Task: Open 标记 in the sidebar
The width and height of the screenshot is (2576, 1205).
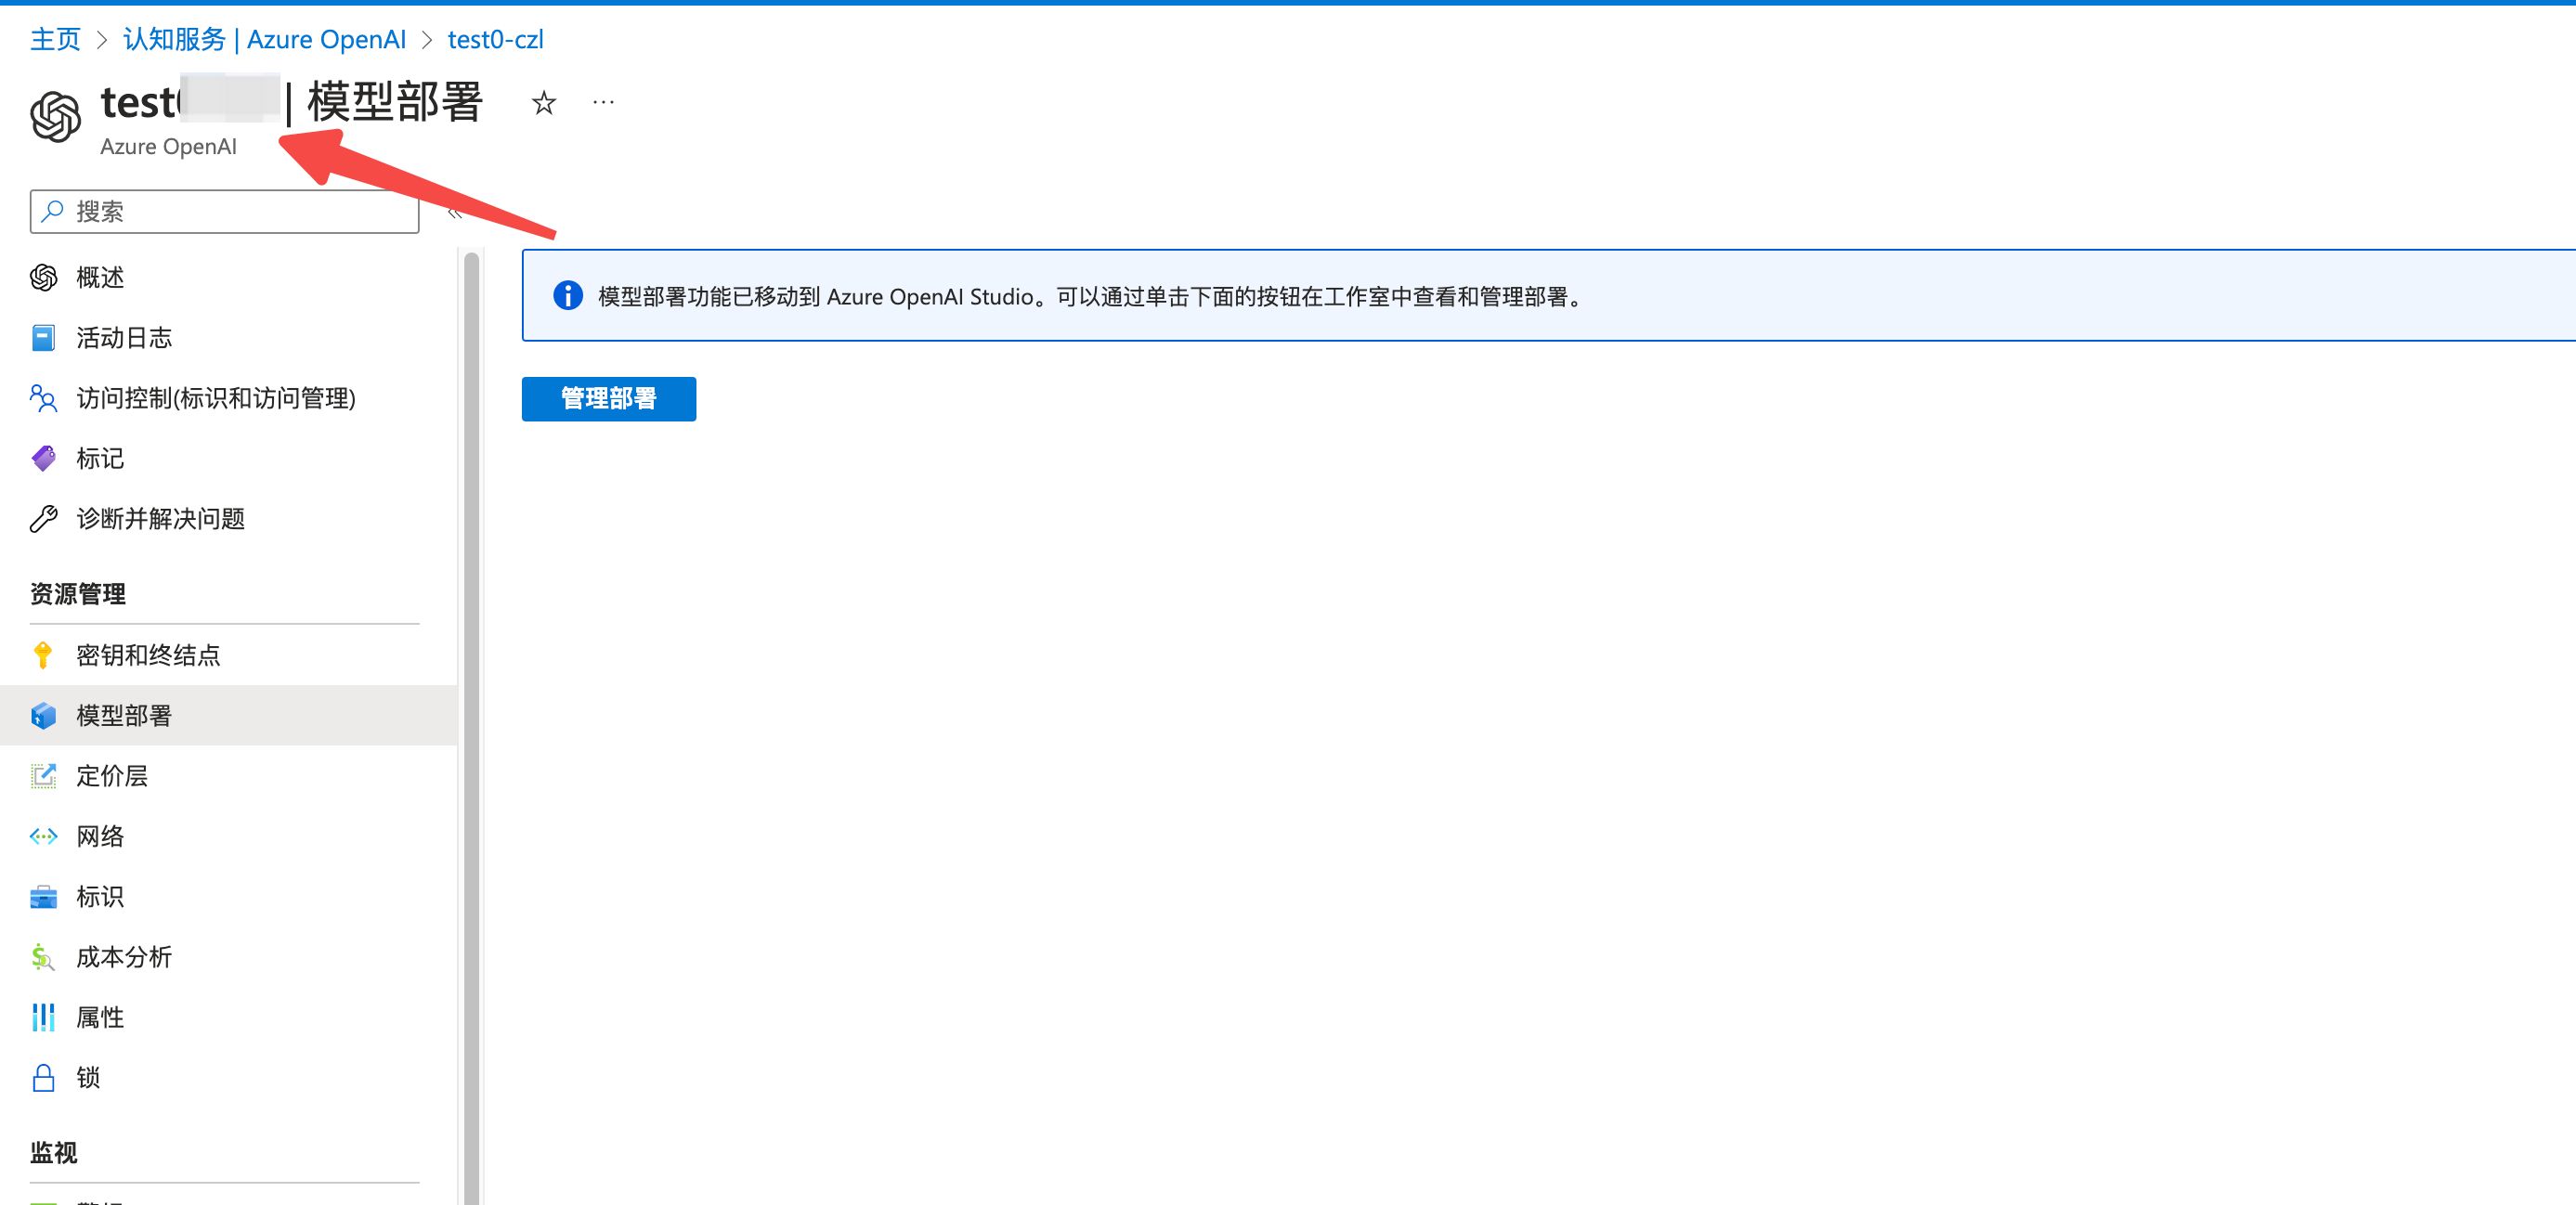Action: click(228, 458)
